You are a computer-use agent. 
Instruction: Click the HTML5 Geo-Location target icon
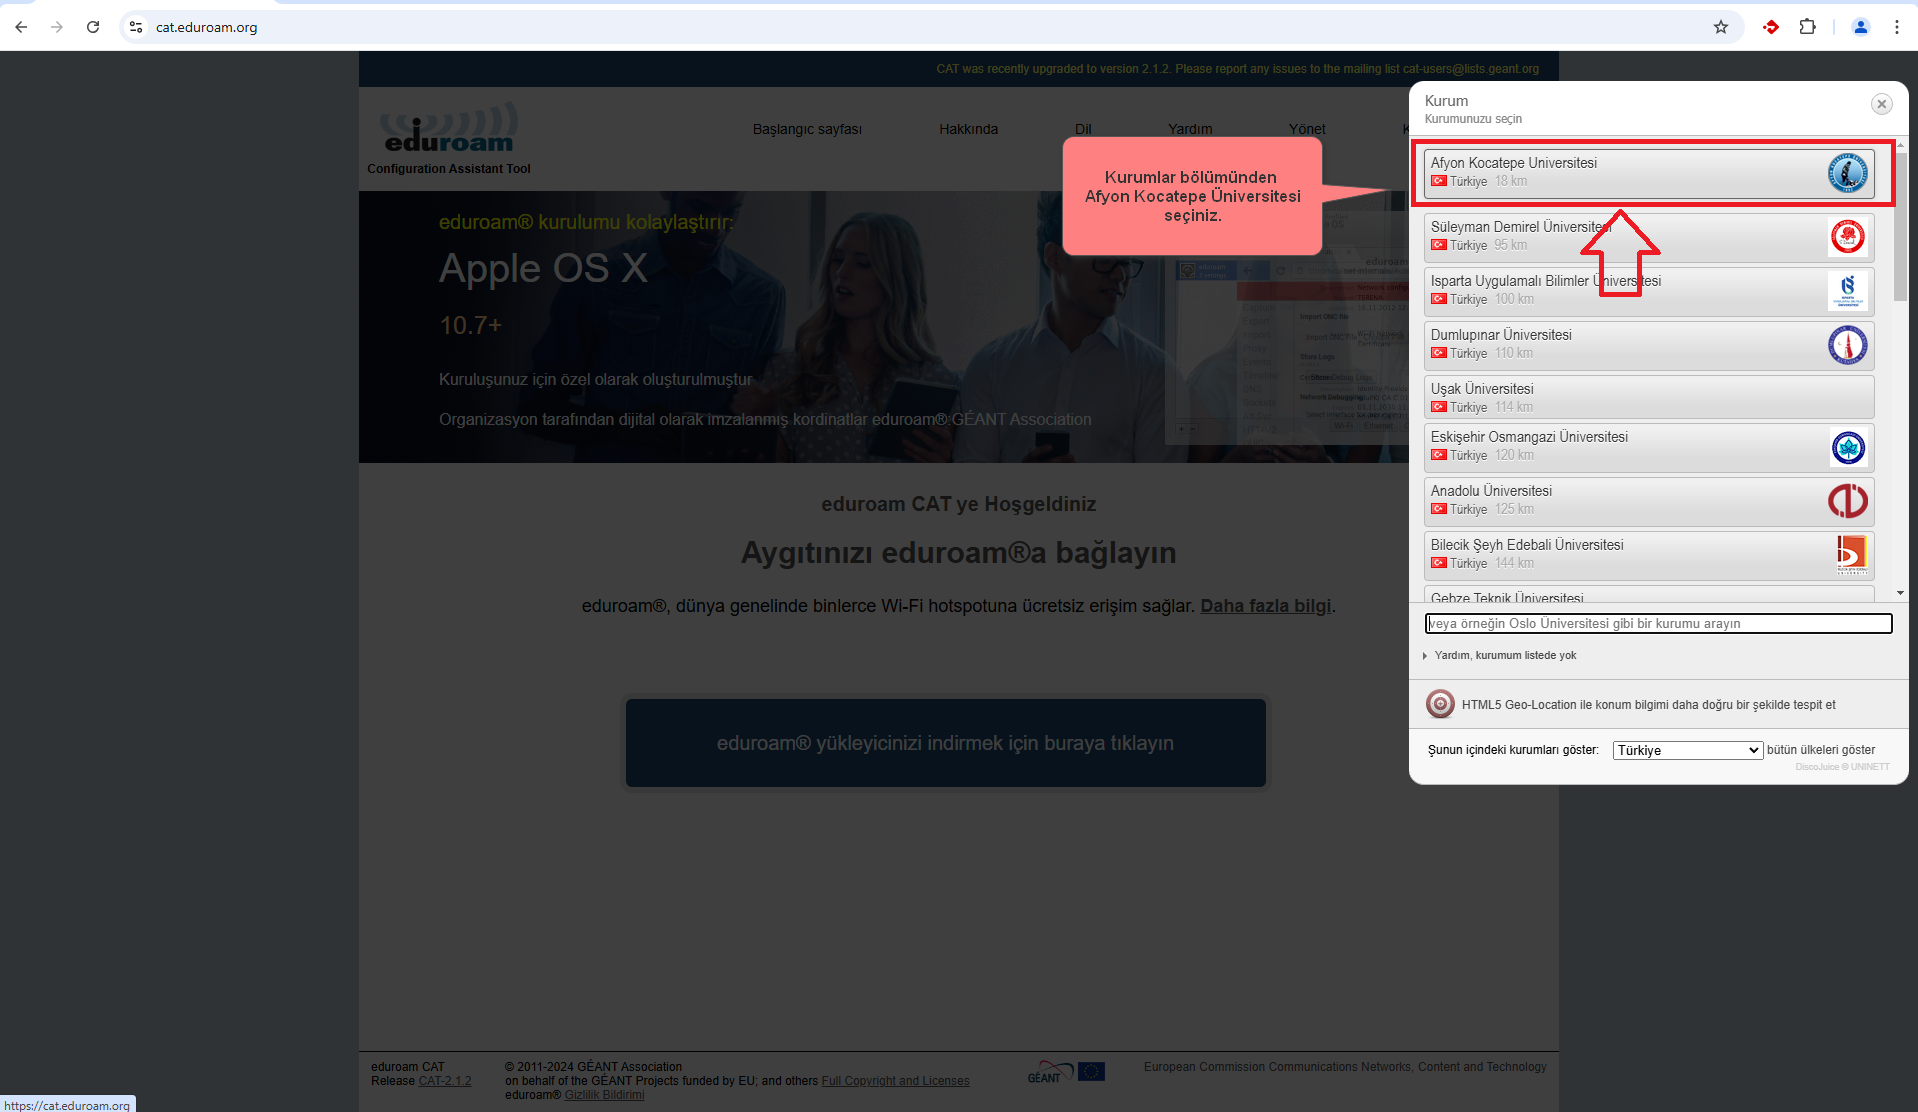pyautogui.click(x=1440, y=704)
